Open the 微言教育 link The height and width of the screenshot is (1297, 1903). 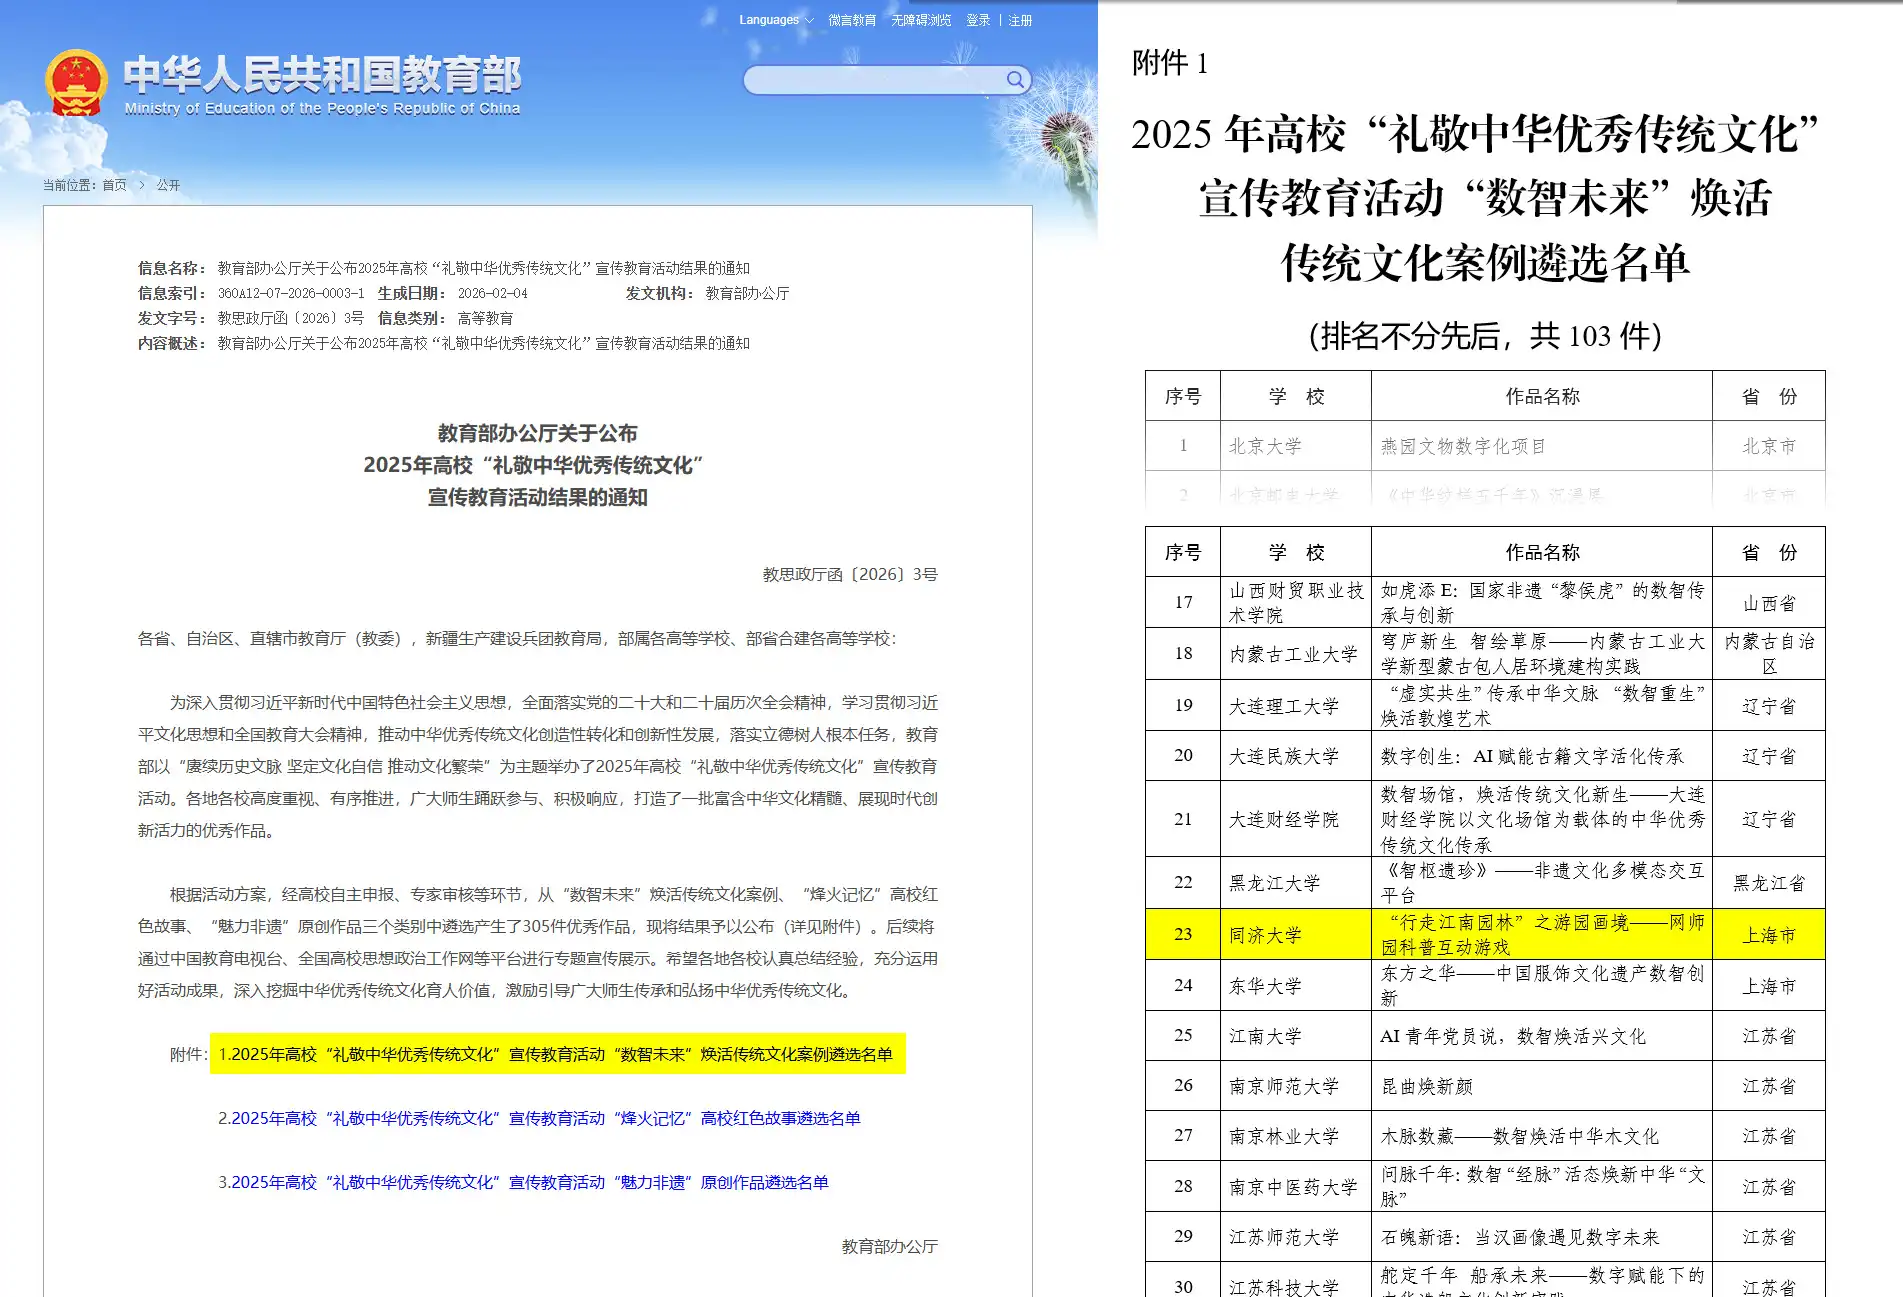[852, 20]
